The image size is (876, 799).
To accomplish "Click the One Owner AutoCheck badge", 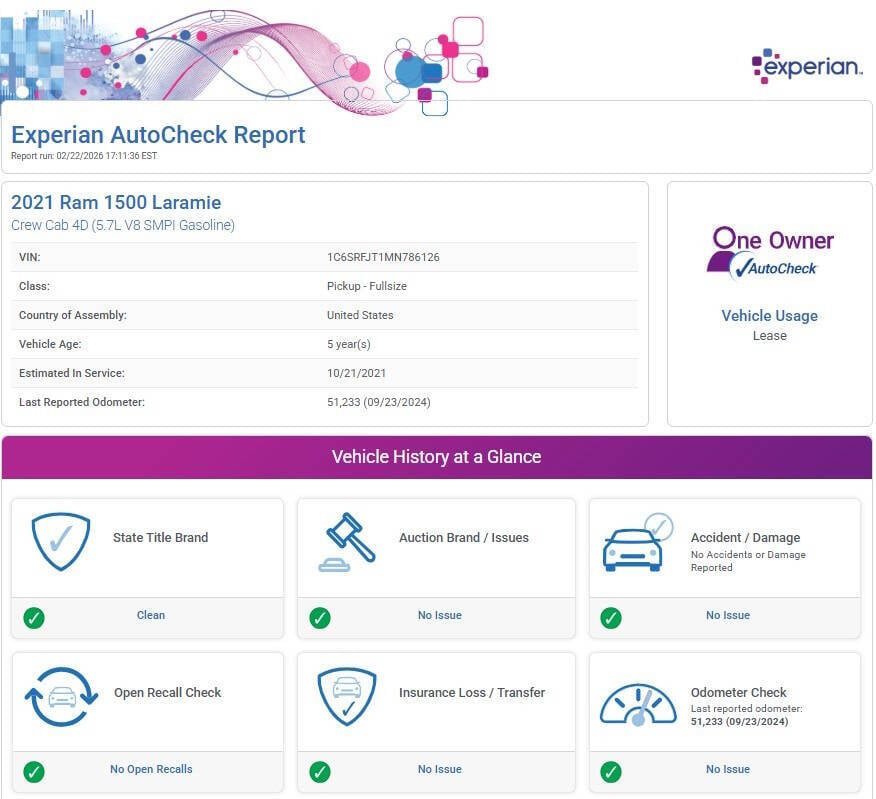I will pyautogui.click(x=770, y=253).
